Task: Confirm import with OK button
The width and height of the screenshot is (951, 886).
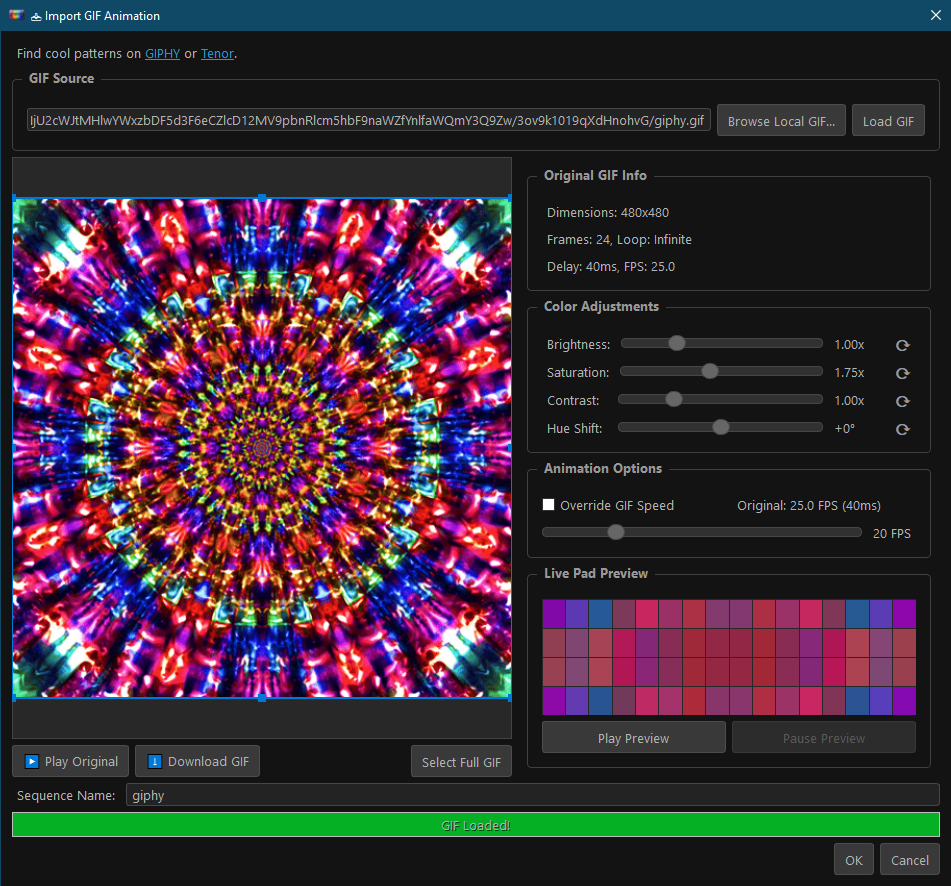Action: pyautogui.click(x=853, y=860)
